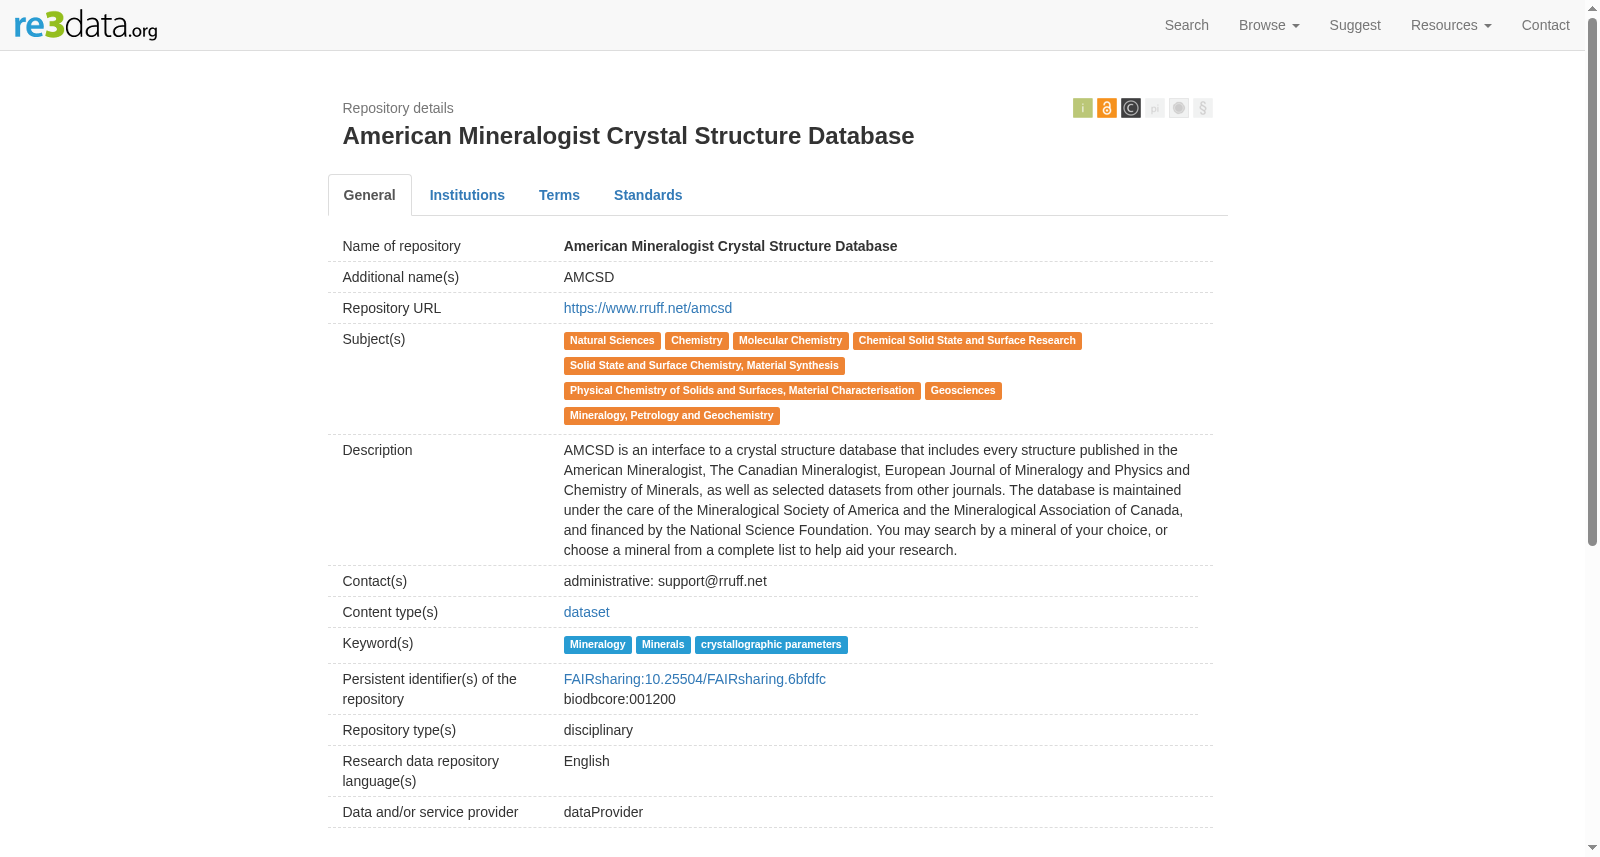Select the Geosciences subject tag

(962, 391)
